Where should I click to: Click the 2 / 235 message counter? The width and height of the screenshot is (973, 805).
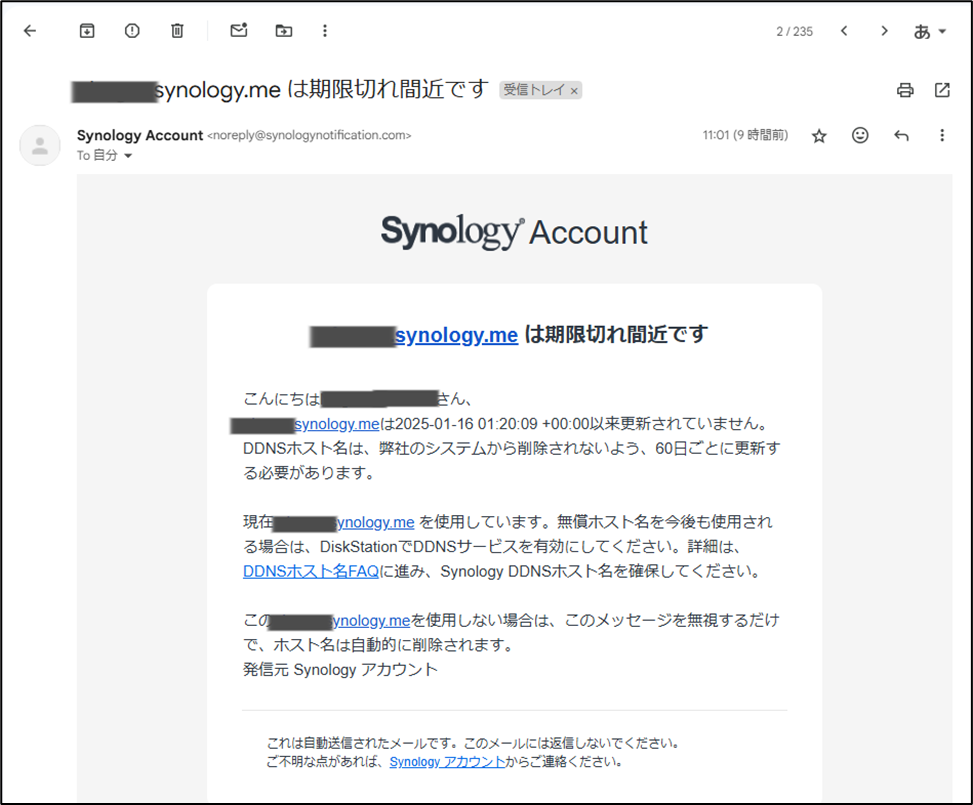click(x=794, y=31)
